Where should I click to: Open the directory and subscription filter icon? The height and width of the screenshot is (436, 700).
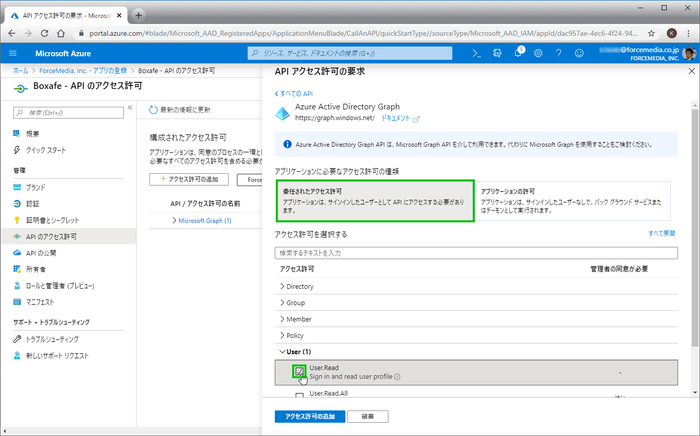click(x=497, y=54)
